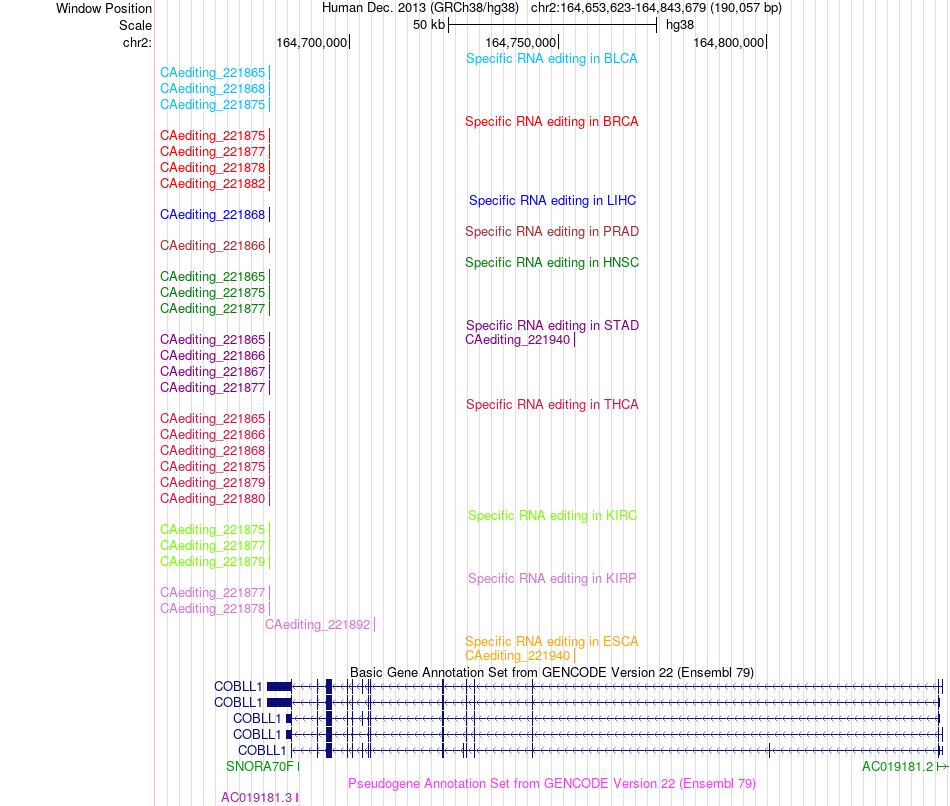Screen dimensions: 950x806
Task: Open the Basic Gene Annotation Set GENCODE title
Action: (x=552, y=673)
